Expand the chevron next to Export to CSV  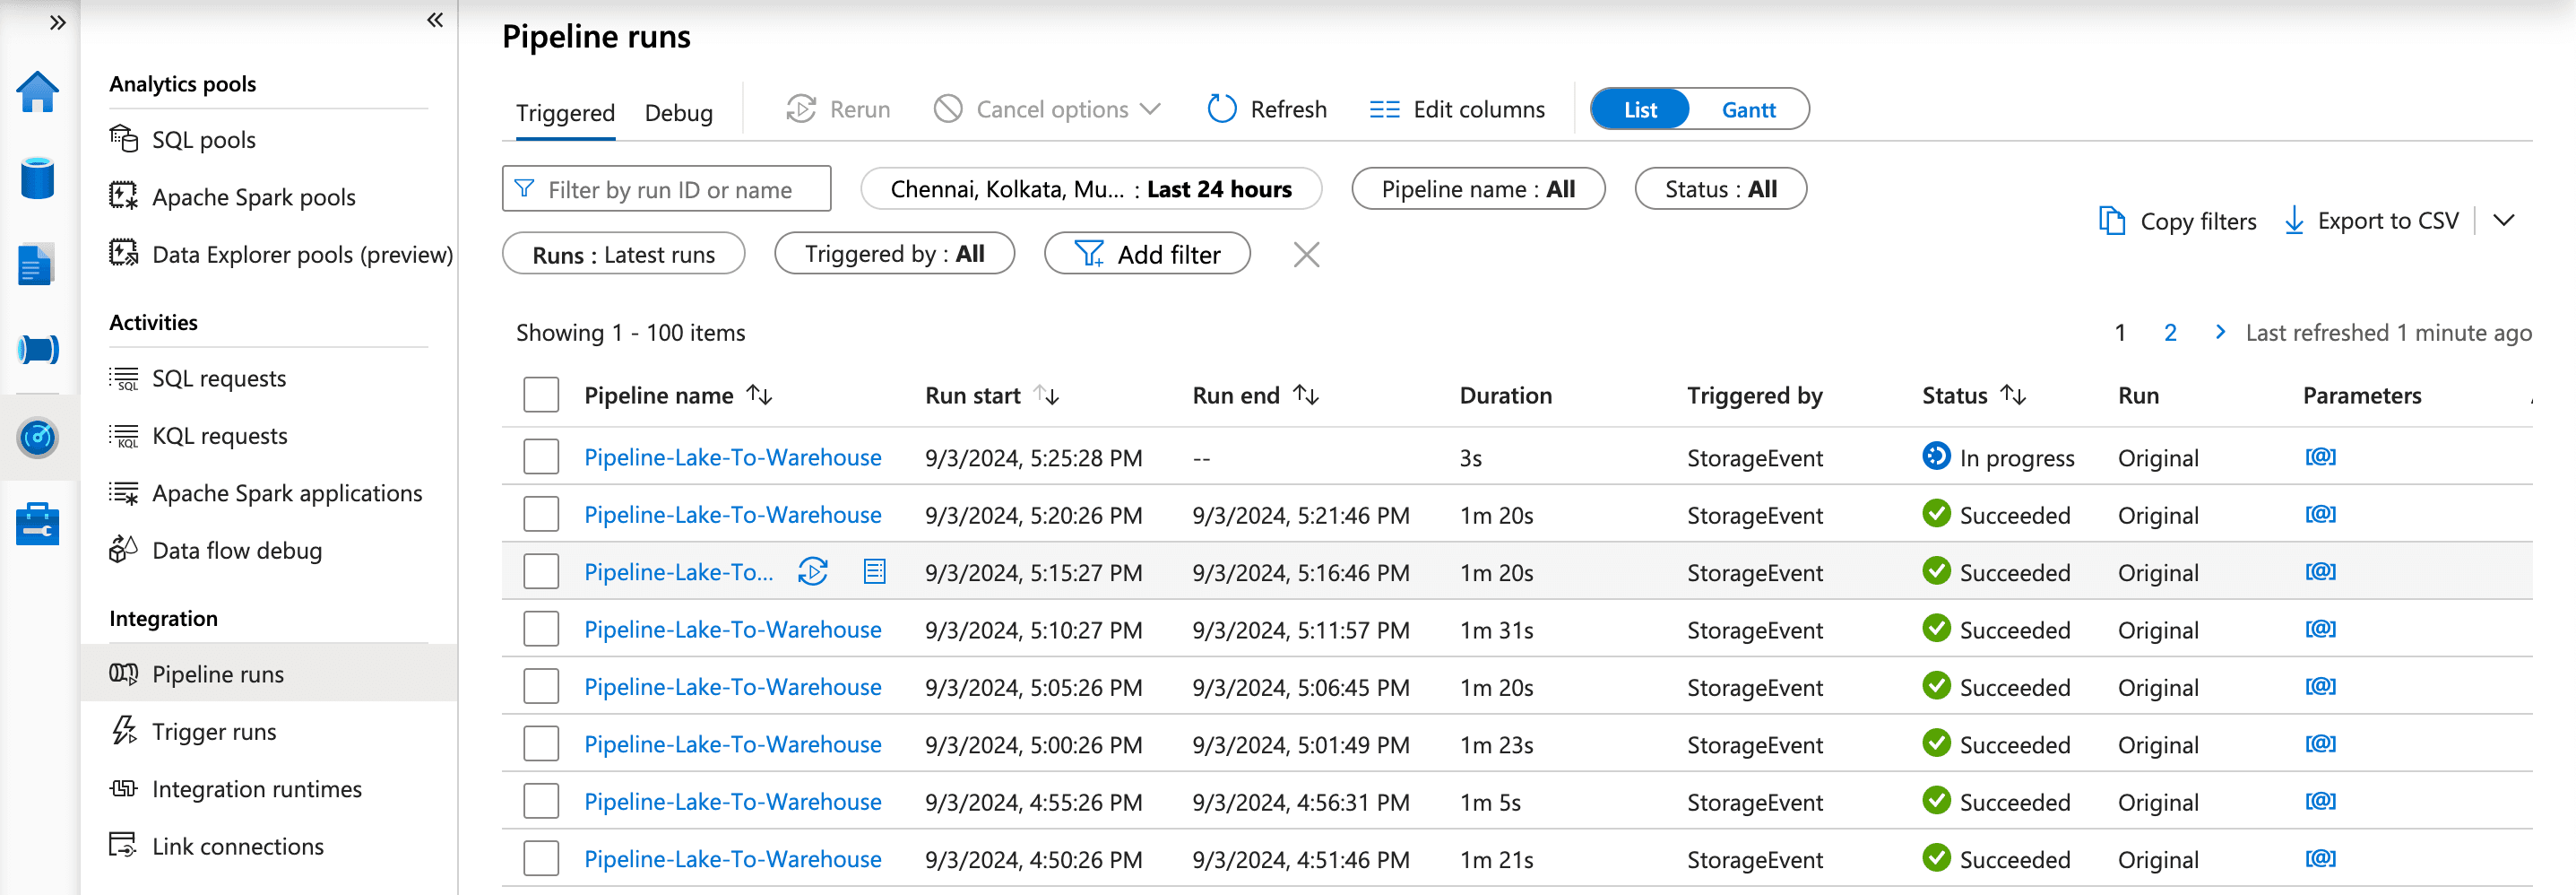(2503, 220)
